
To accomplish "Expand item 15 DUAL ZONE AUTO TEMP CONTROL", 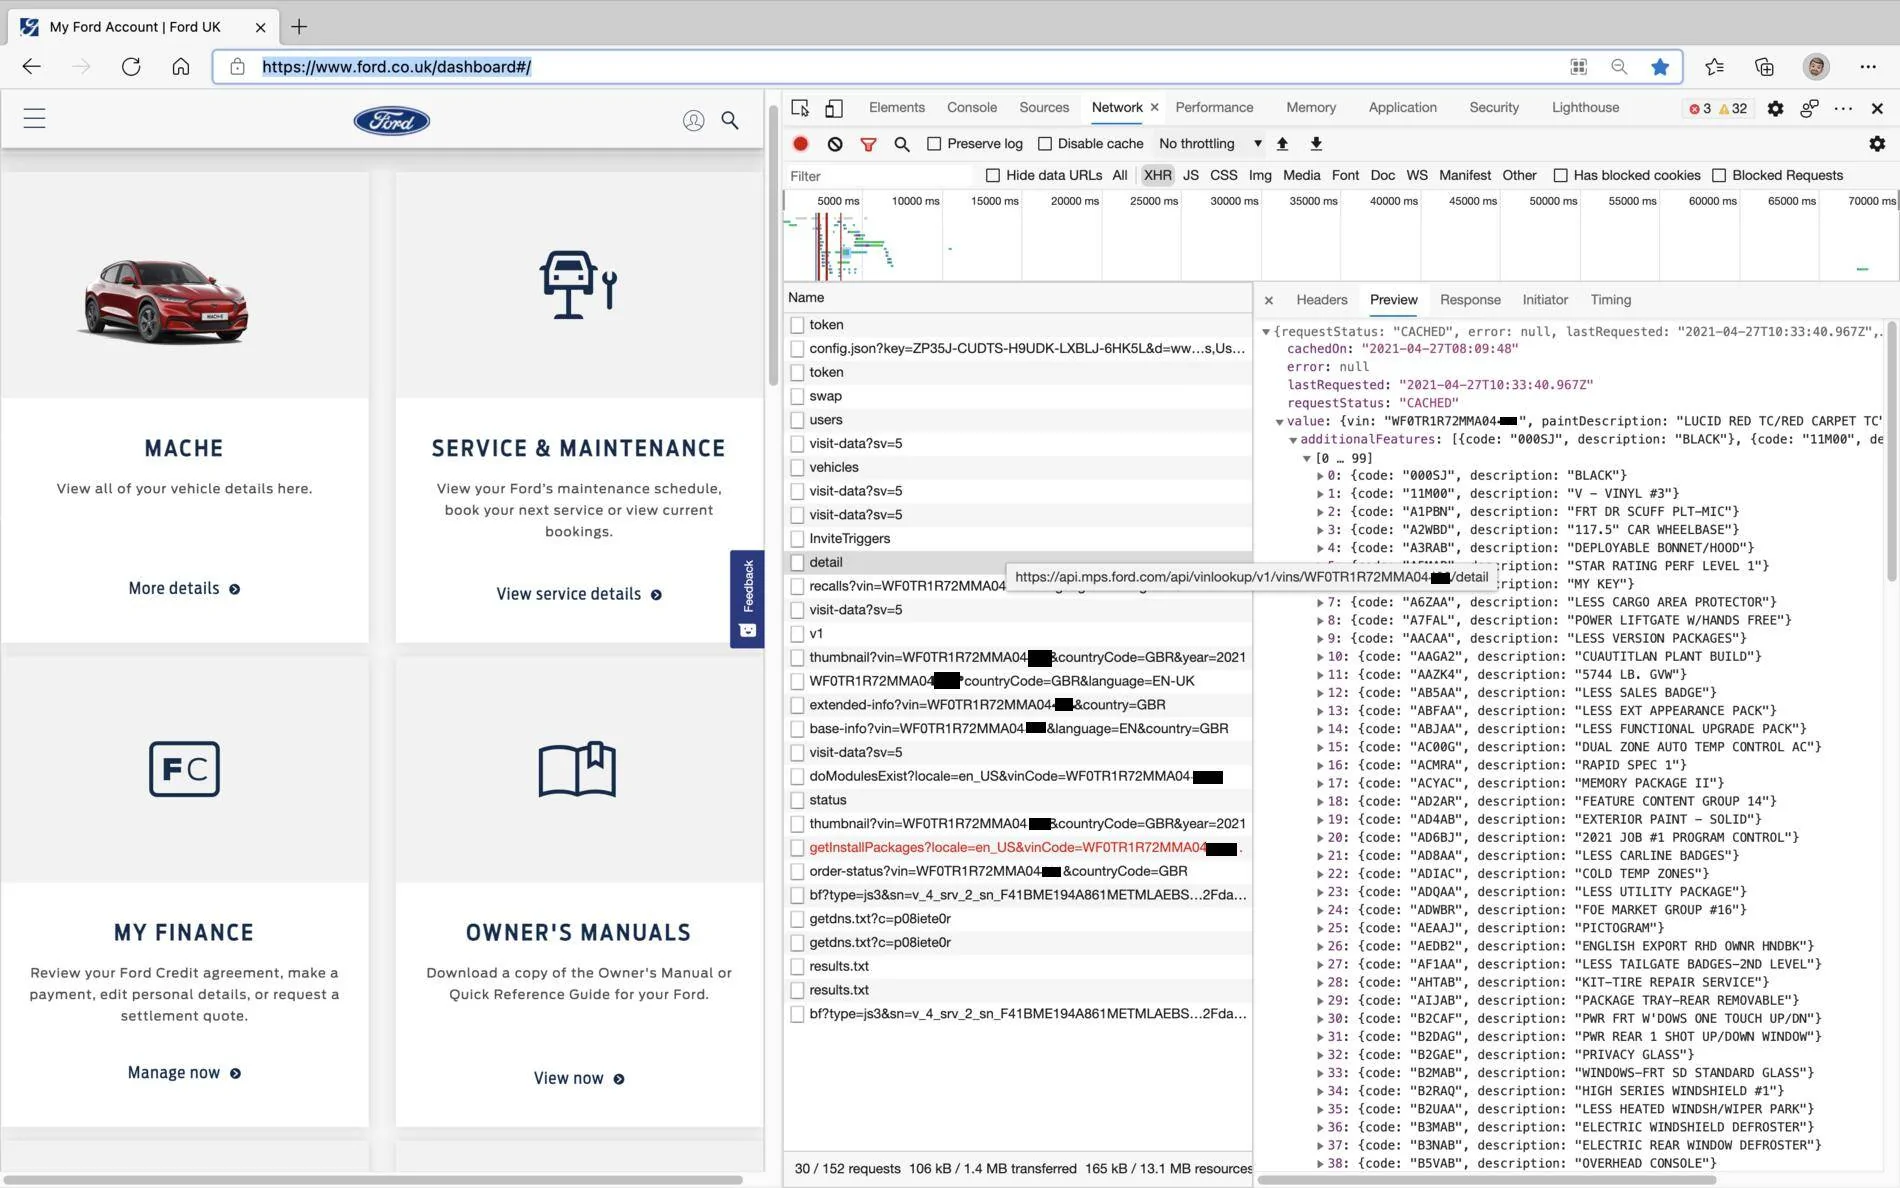I will point(1320,748).
